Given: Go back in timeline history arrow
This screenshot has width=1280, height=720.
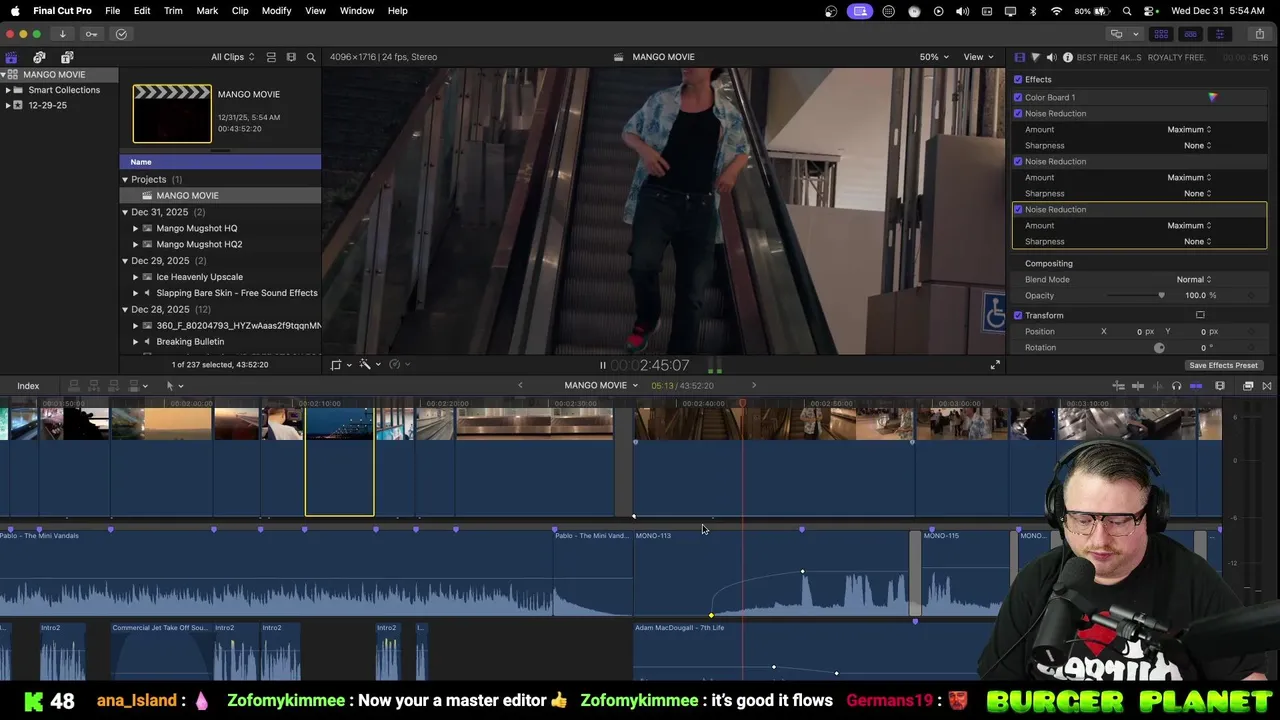Looking at the screenshot, I should coord(520,385).
